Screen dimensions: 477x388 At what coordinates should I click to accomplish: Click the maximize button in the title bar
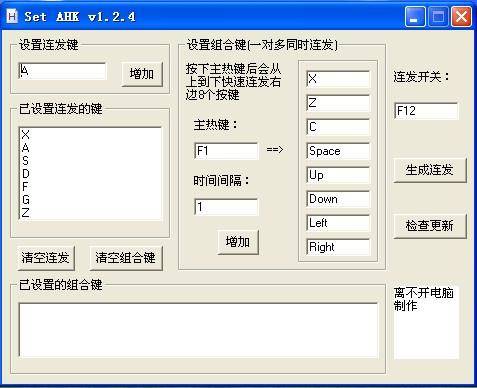(438, 16)
